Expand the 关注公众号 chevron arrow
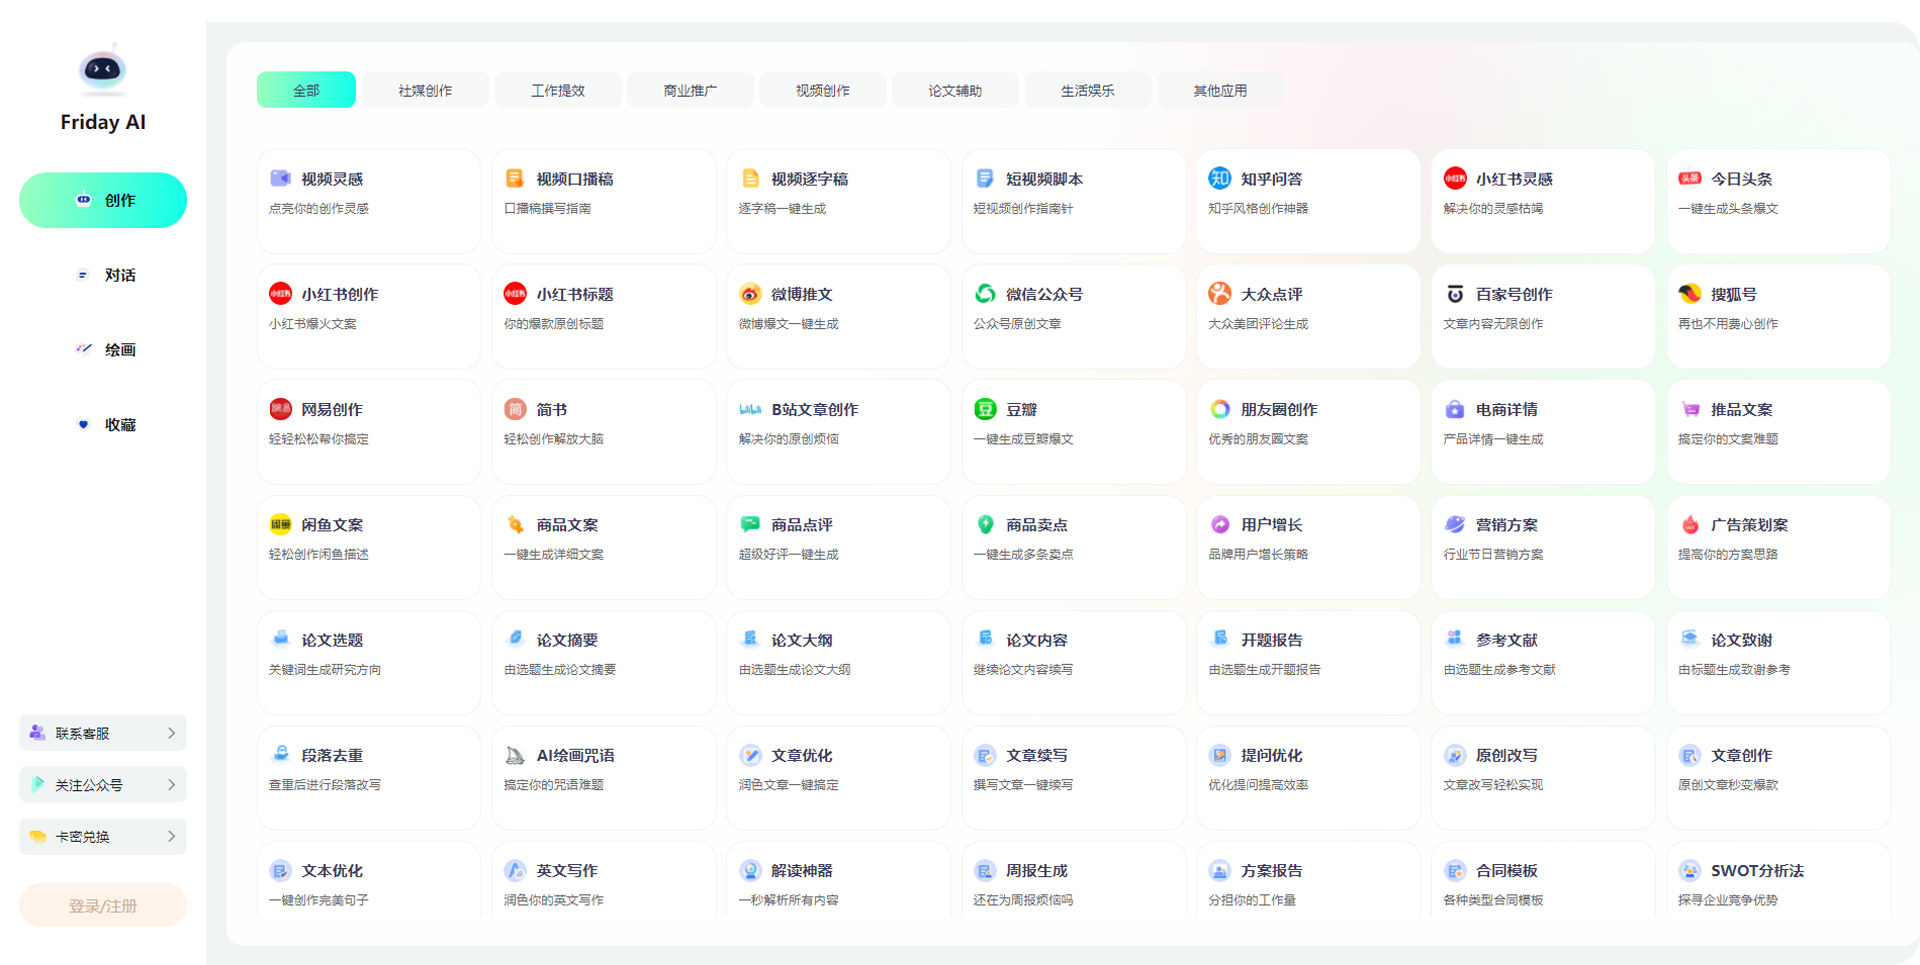This screenshot has width=1920, height=965. coord(171,785)
